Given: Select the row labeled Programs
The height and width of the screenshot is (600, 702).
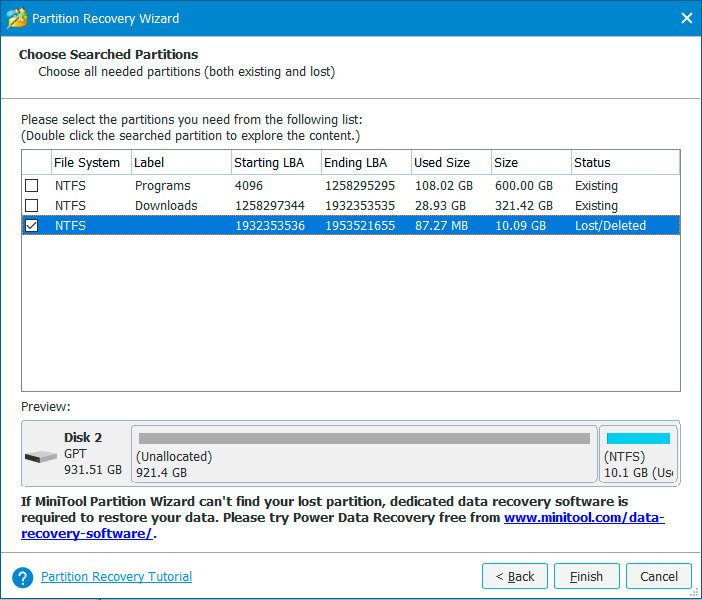Looking at the screenshot, I should (351, 185).
